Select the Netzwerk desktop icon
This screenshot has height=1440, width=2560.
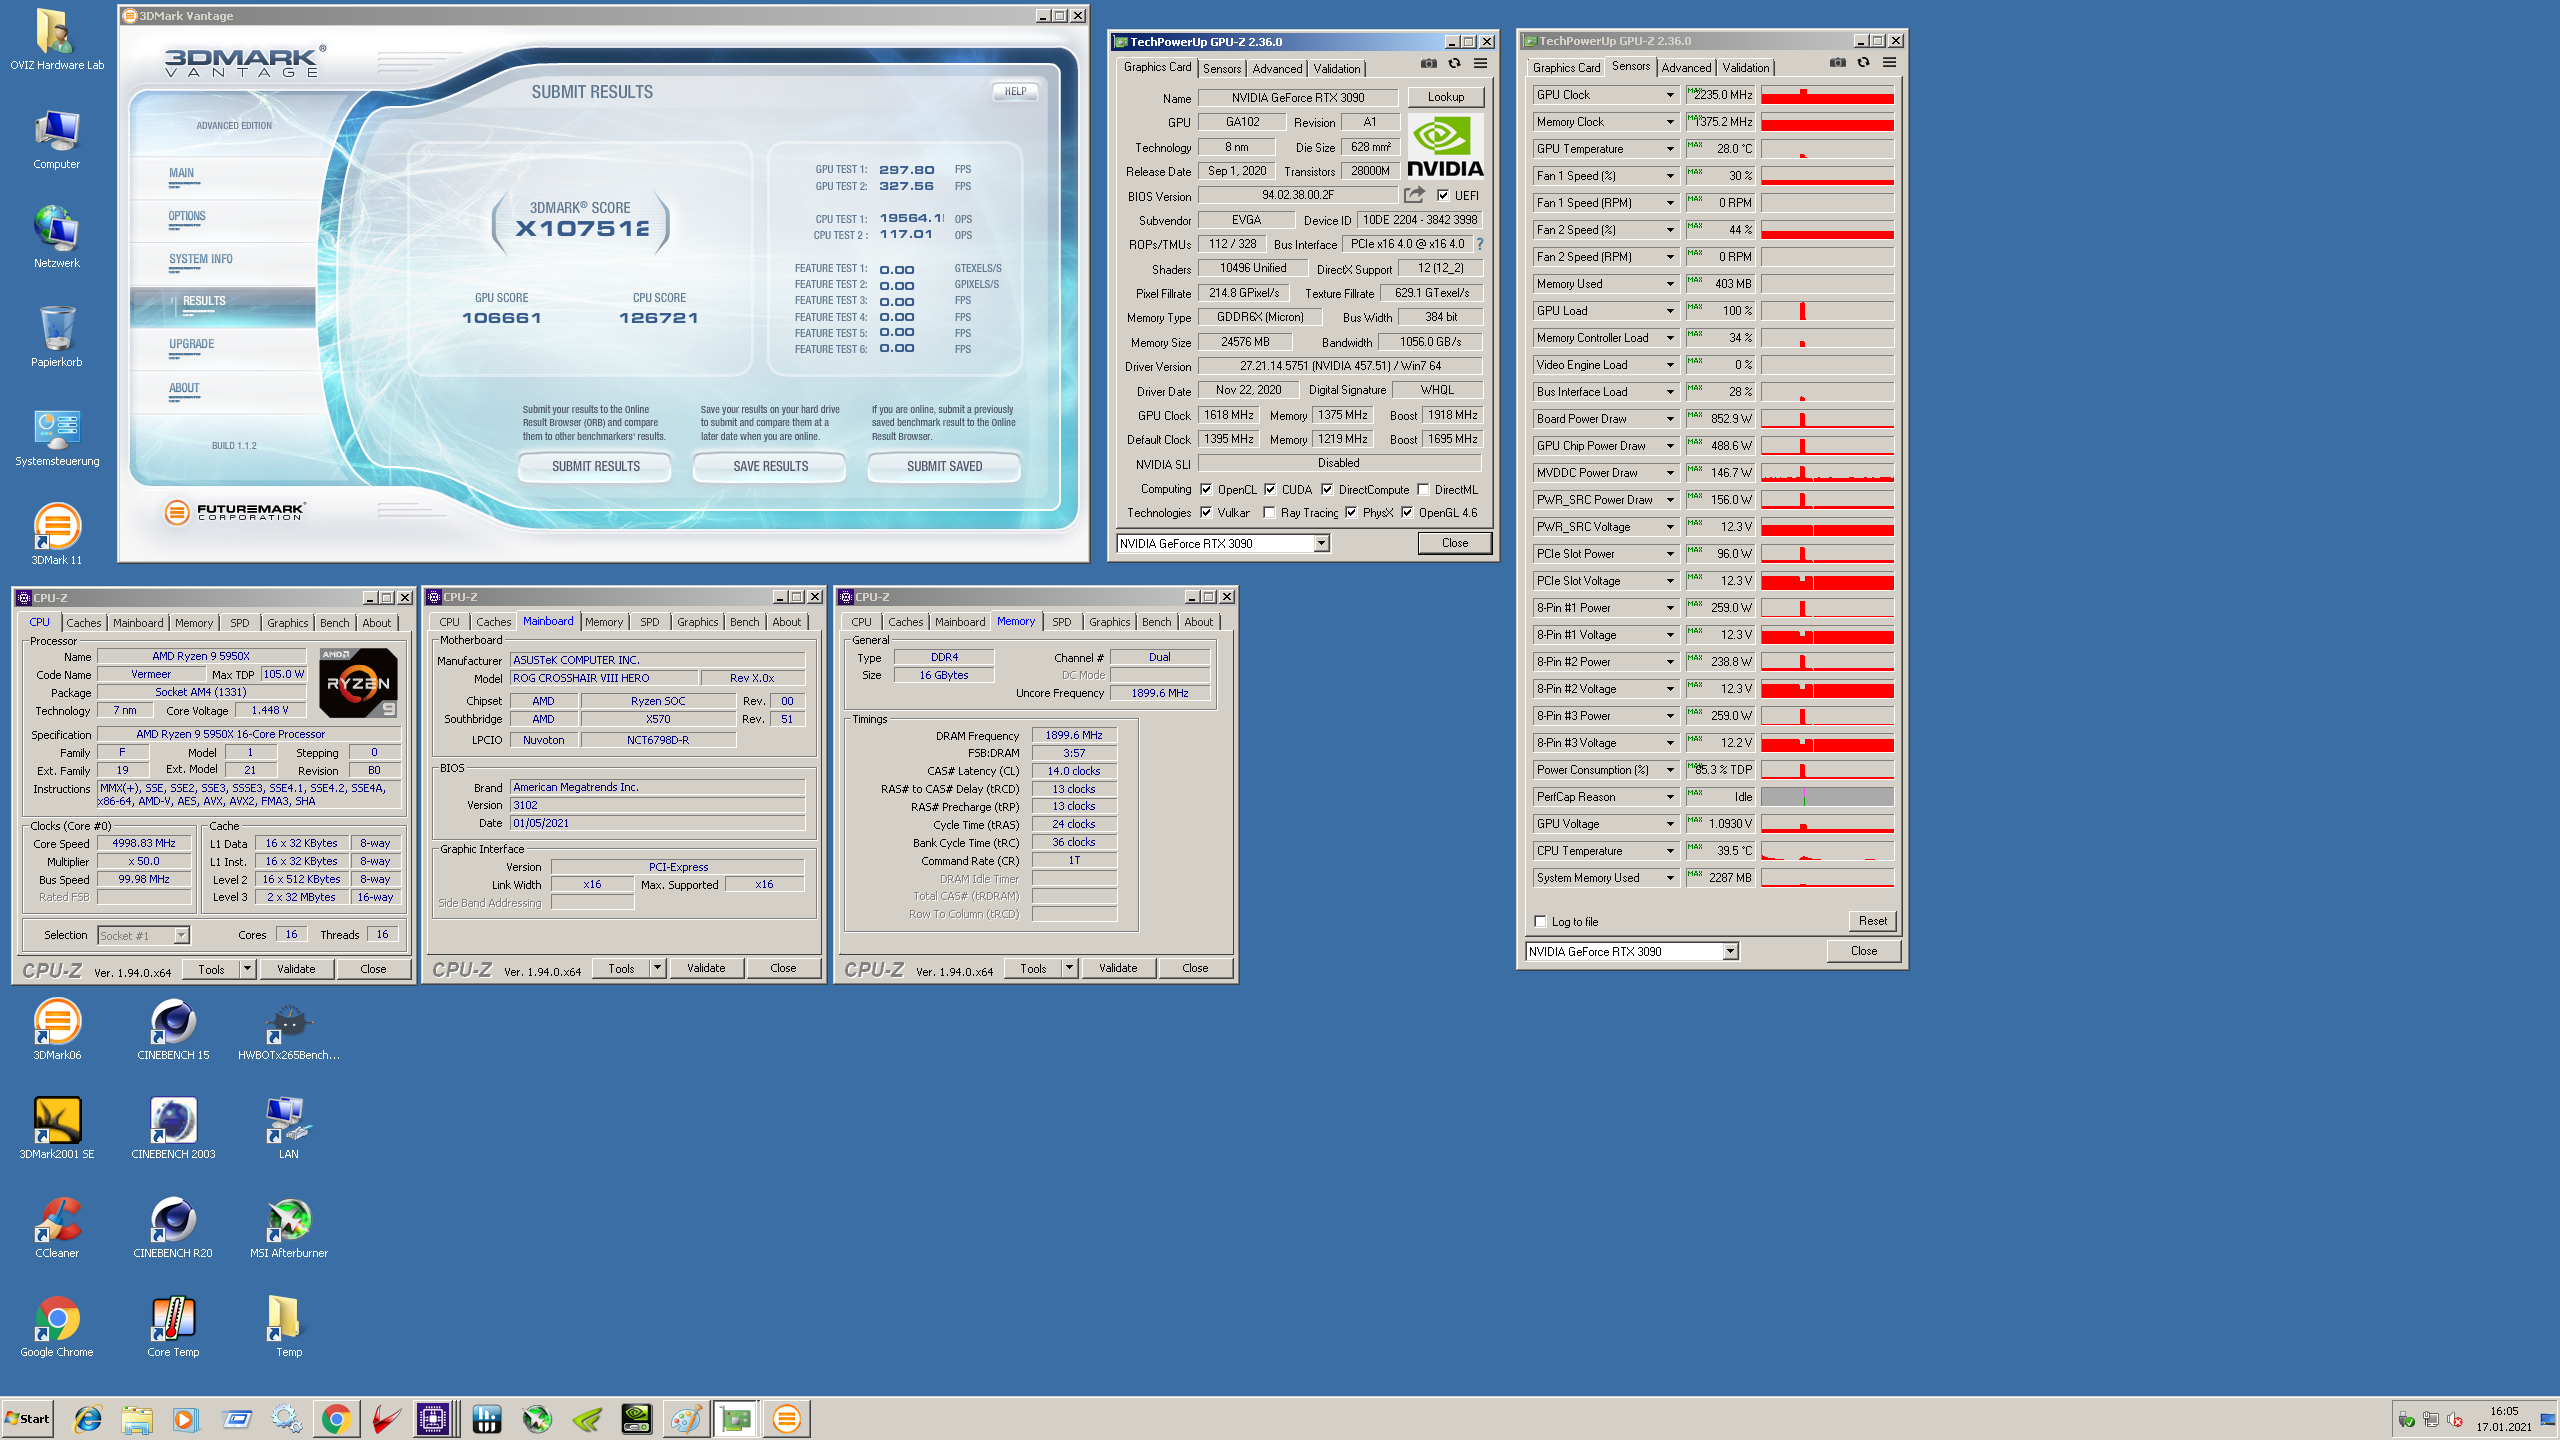click(x=57, y=238)
